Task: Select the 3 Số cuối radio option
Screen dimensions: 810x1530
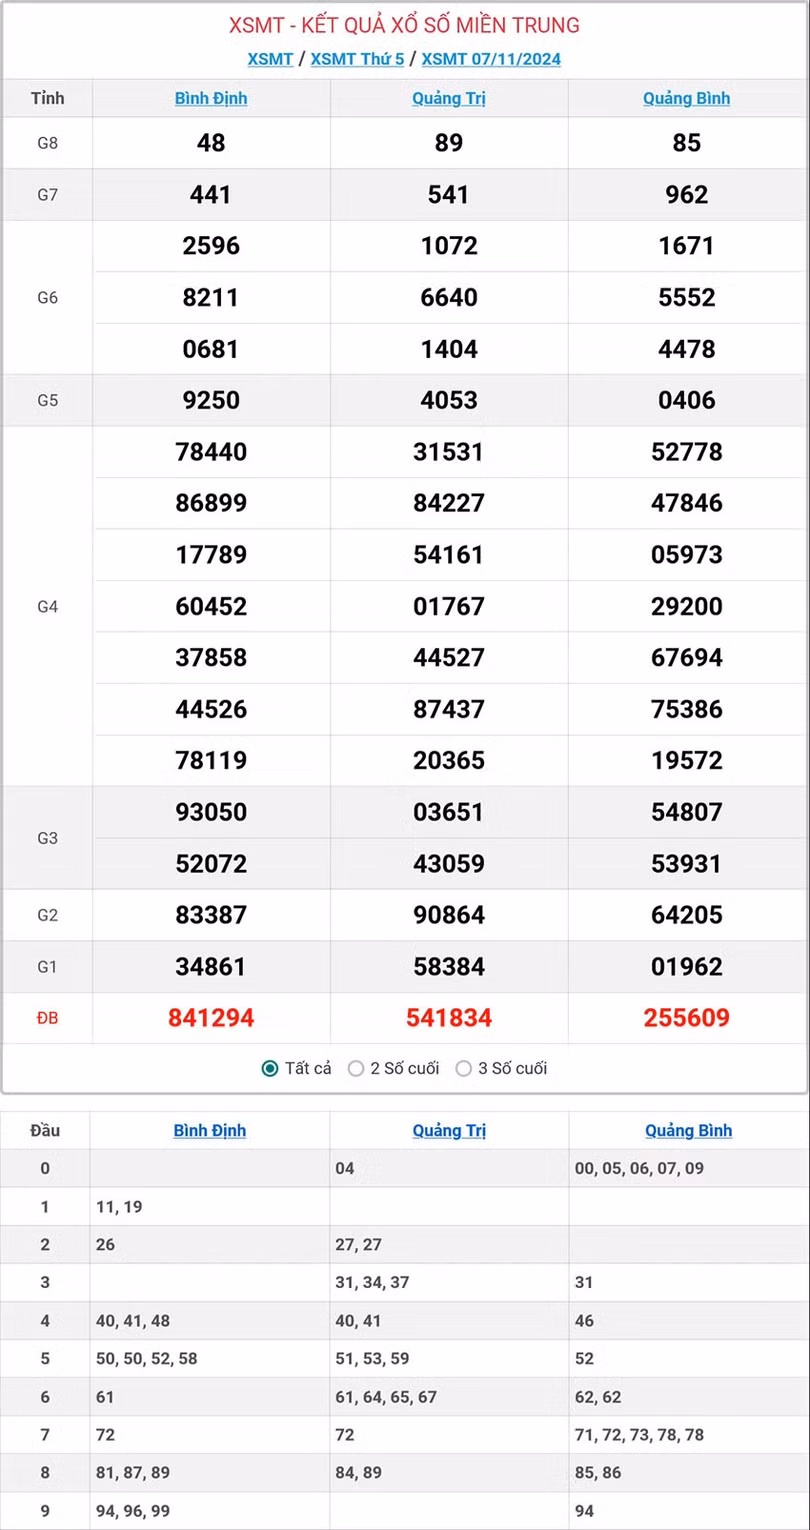Action: click(x=464, y=1068)
